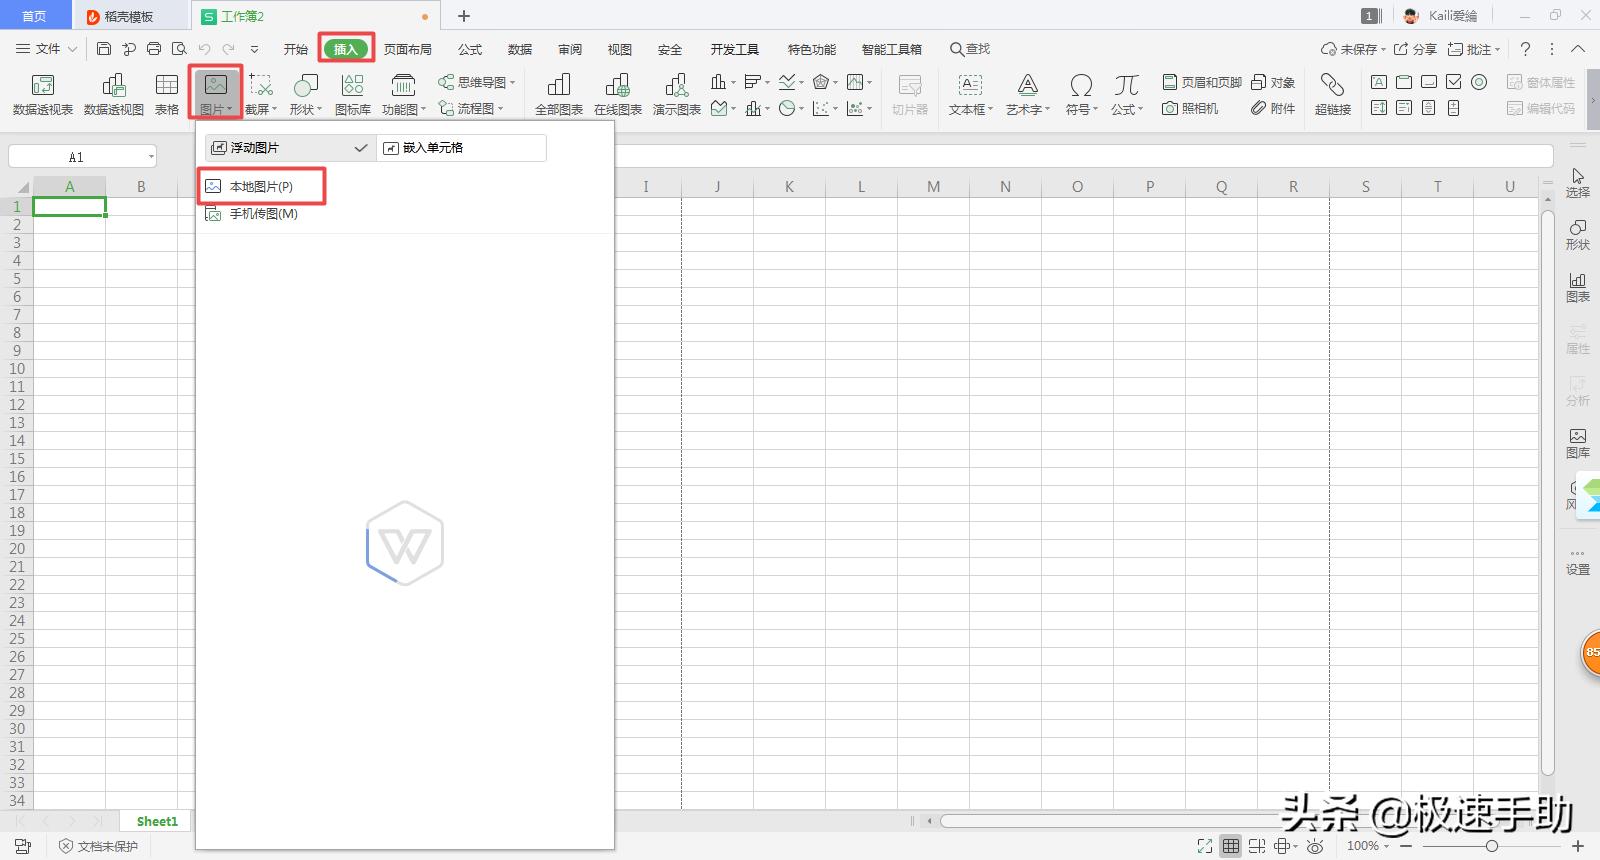Click 全部图表 all charts icon
1600x860 pixels.
(x=559, y=94)
